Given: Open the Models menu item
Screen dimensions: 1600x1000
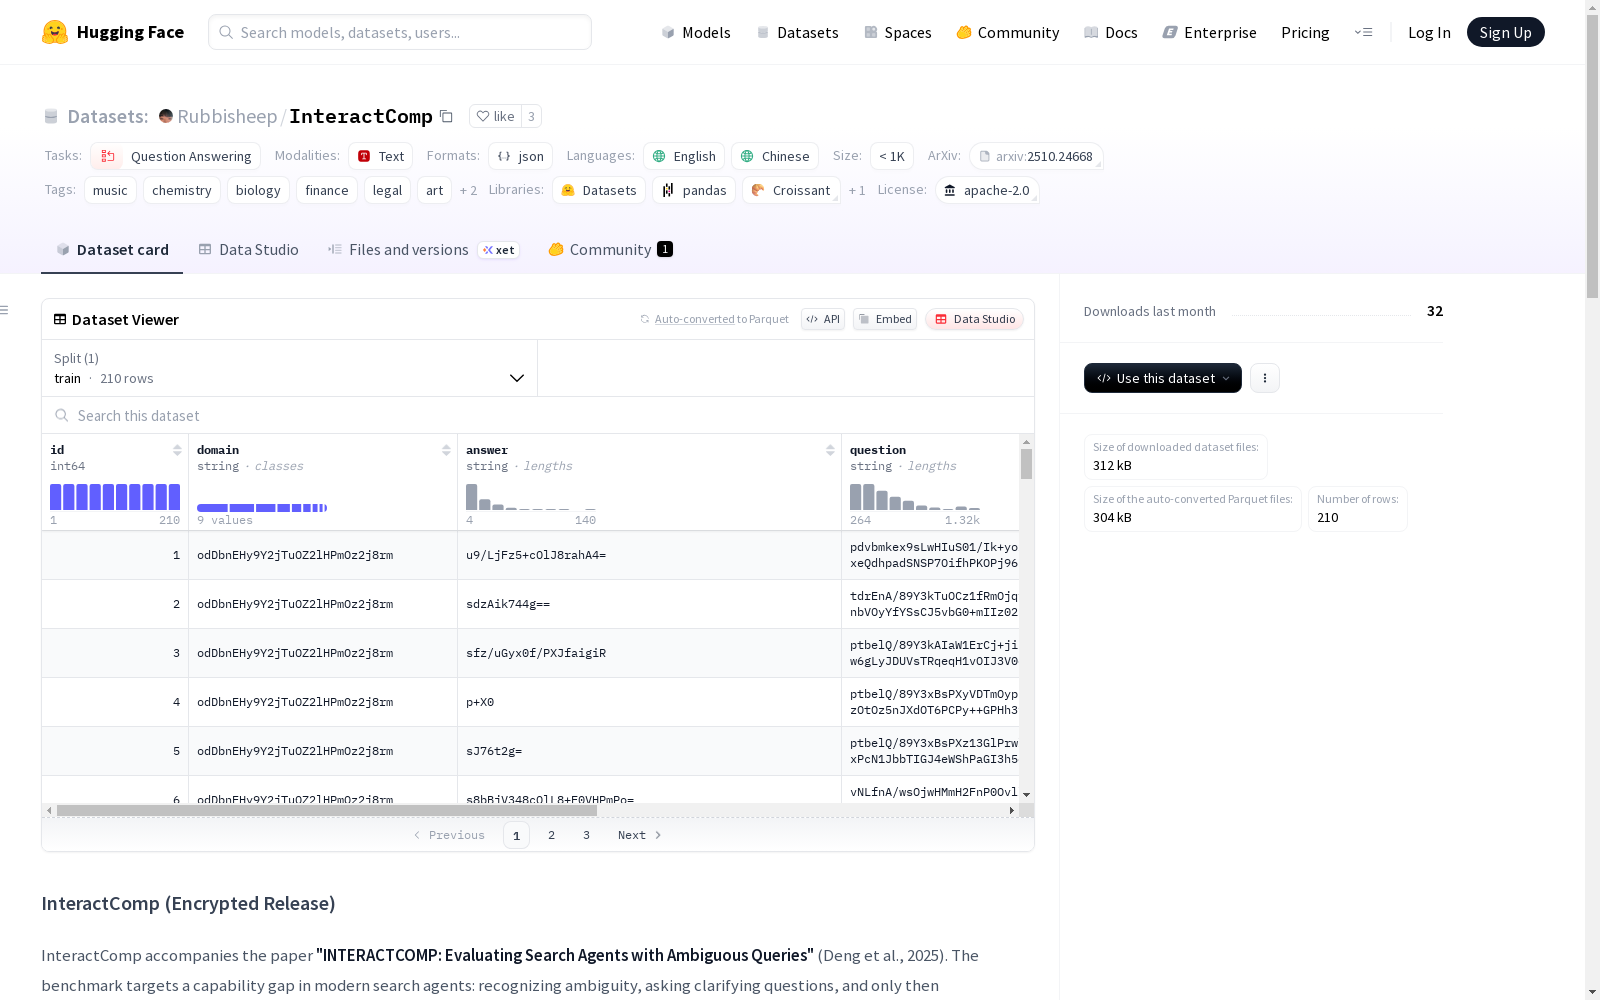Looking at the screenshot, I should click(696, 32).
